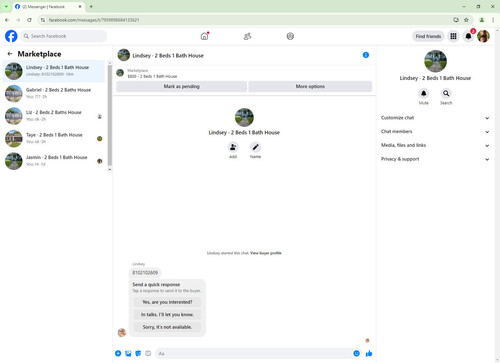Send quick reply 'Yes, are you interested?'
Viewport: 500px width, 363px height.
[167, 302]
